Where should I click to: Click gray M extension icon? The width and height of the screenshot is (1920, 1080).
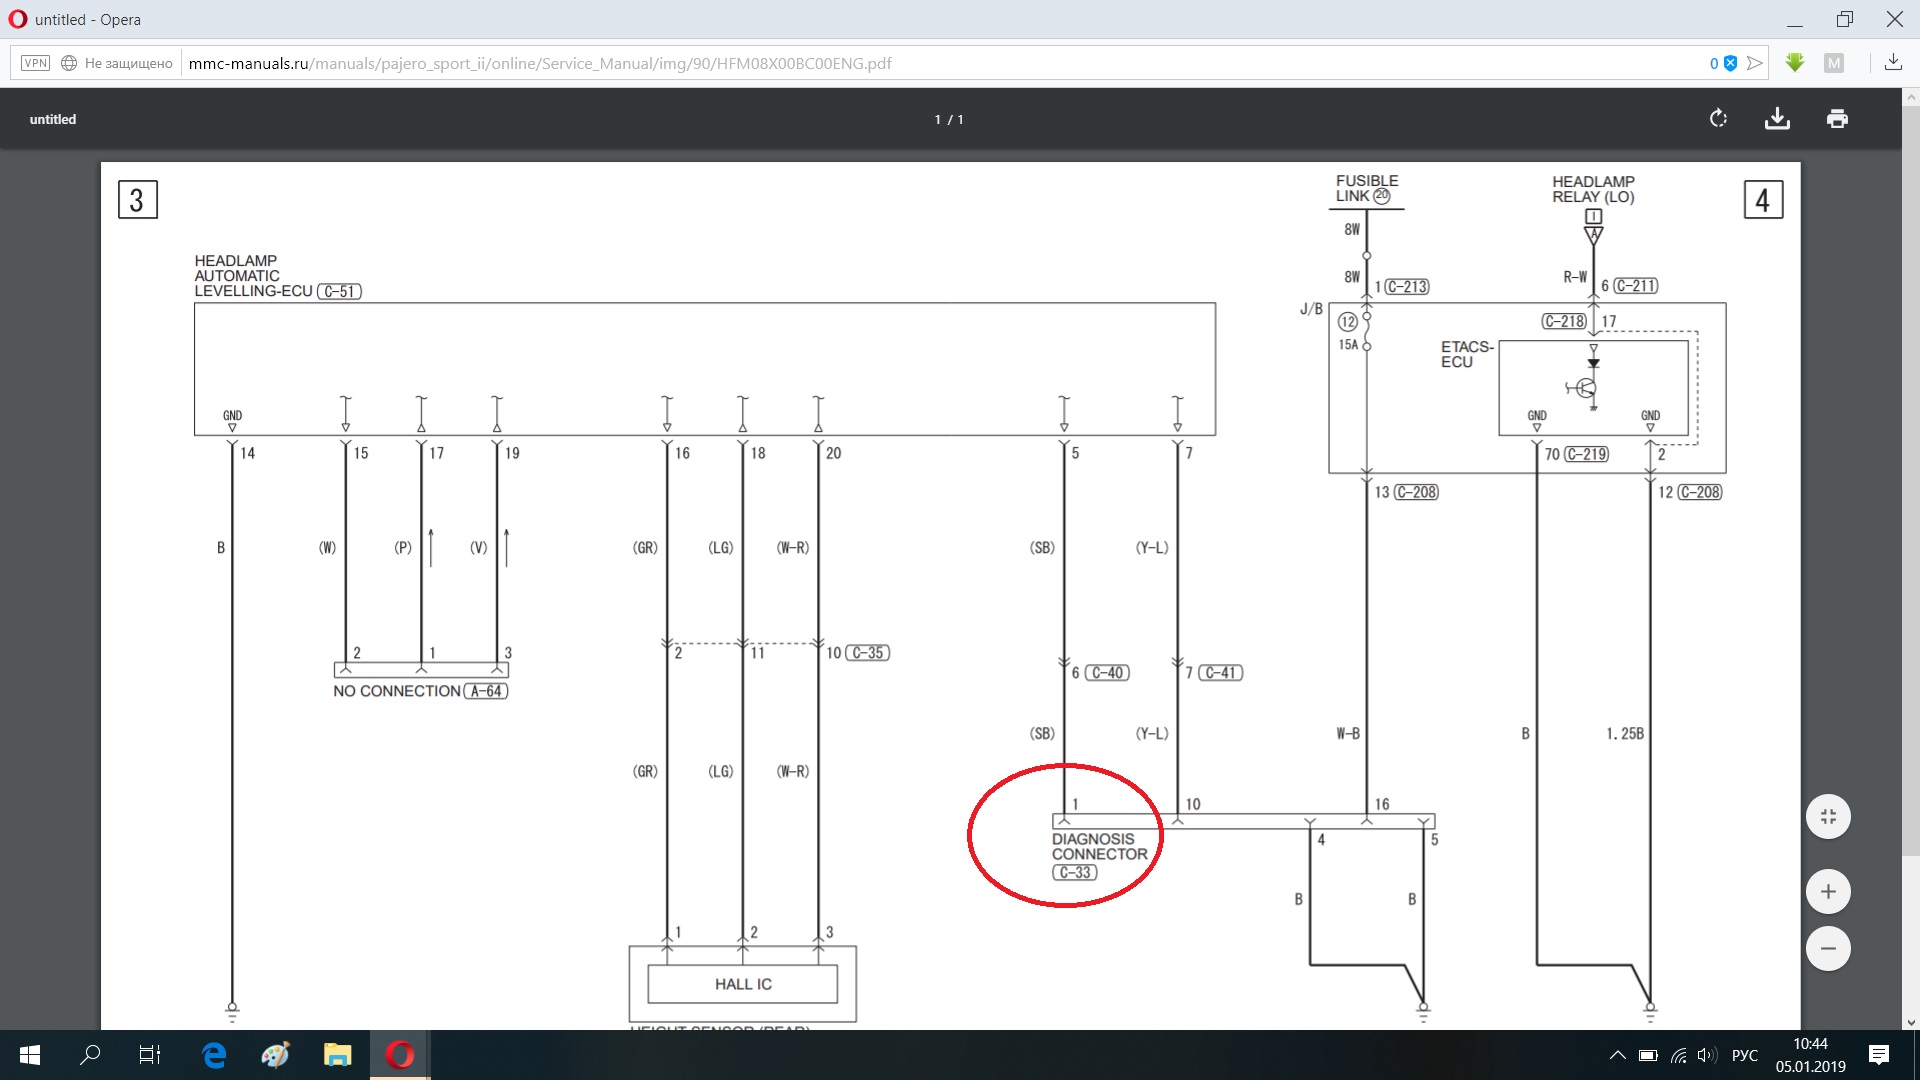pyautogui.click(x=1834, y=63)
